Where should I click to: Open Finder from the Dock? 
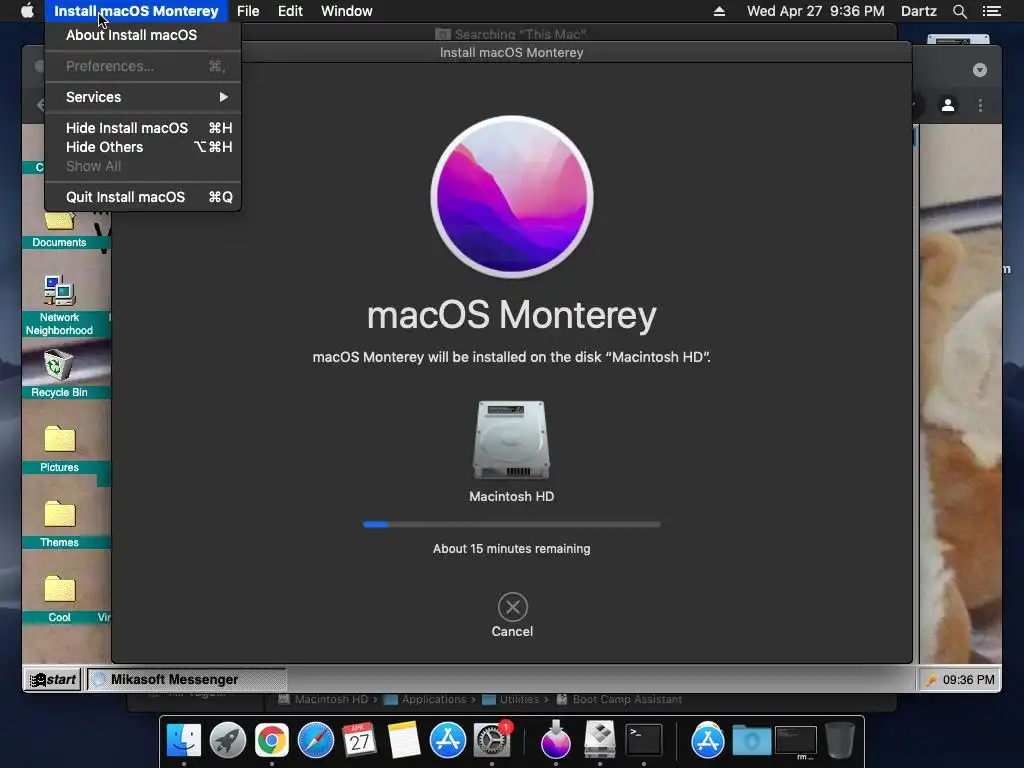[x=184, y=740]
